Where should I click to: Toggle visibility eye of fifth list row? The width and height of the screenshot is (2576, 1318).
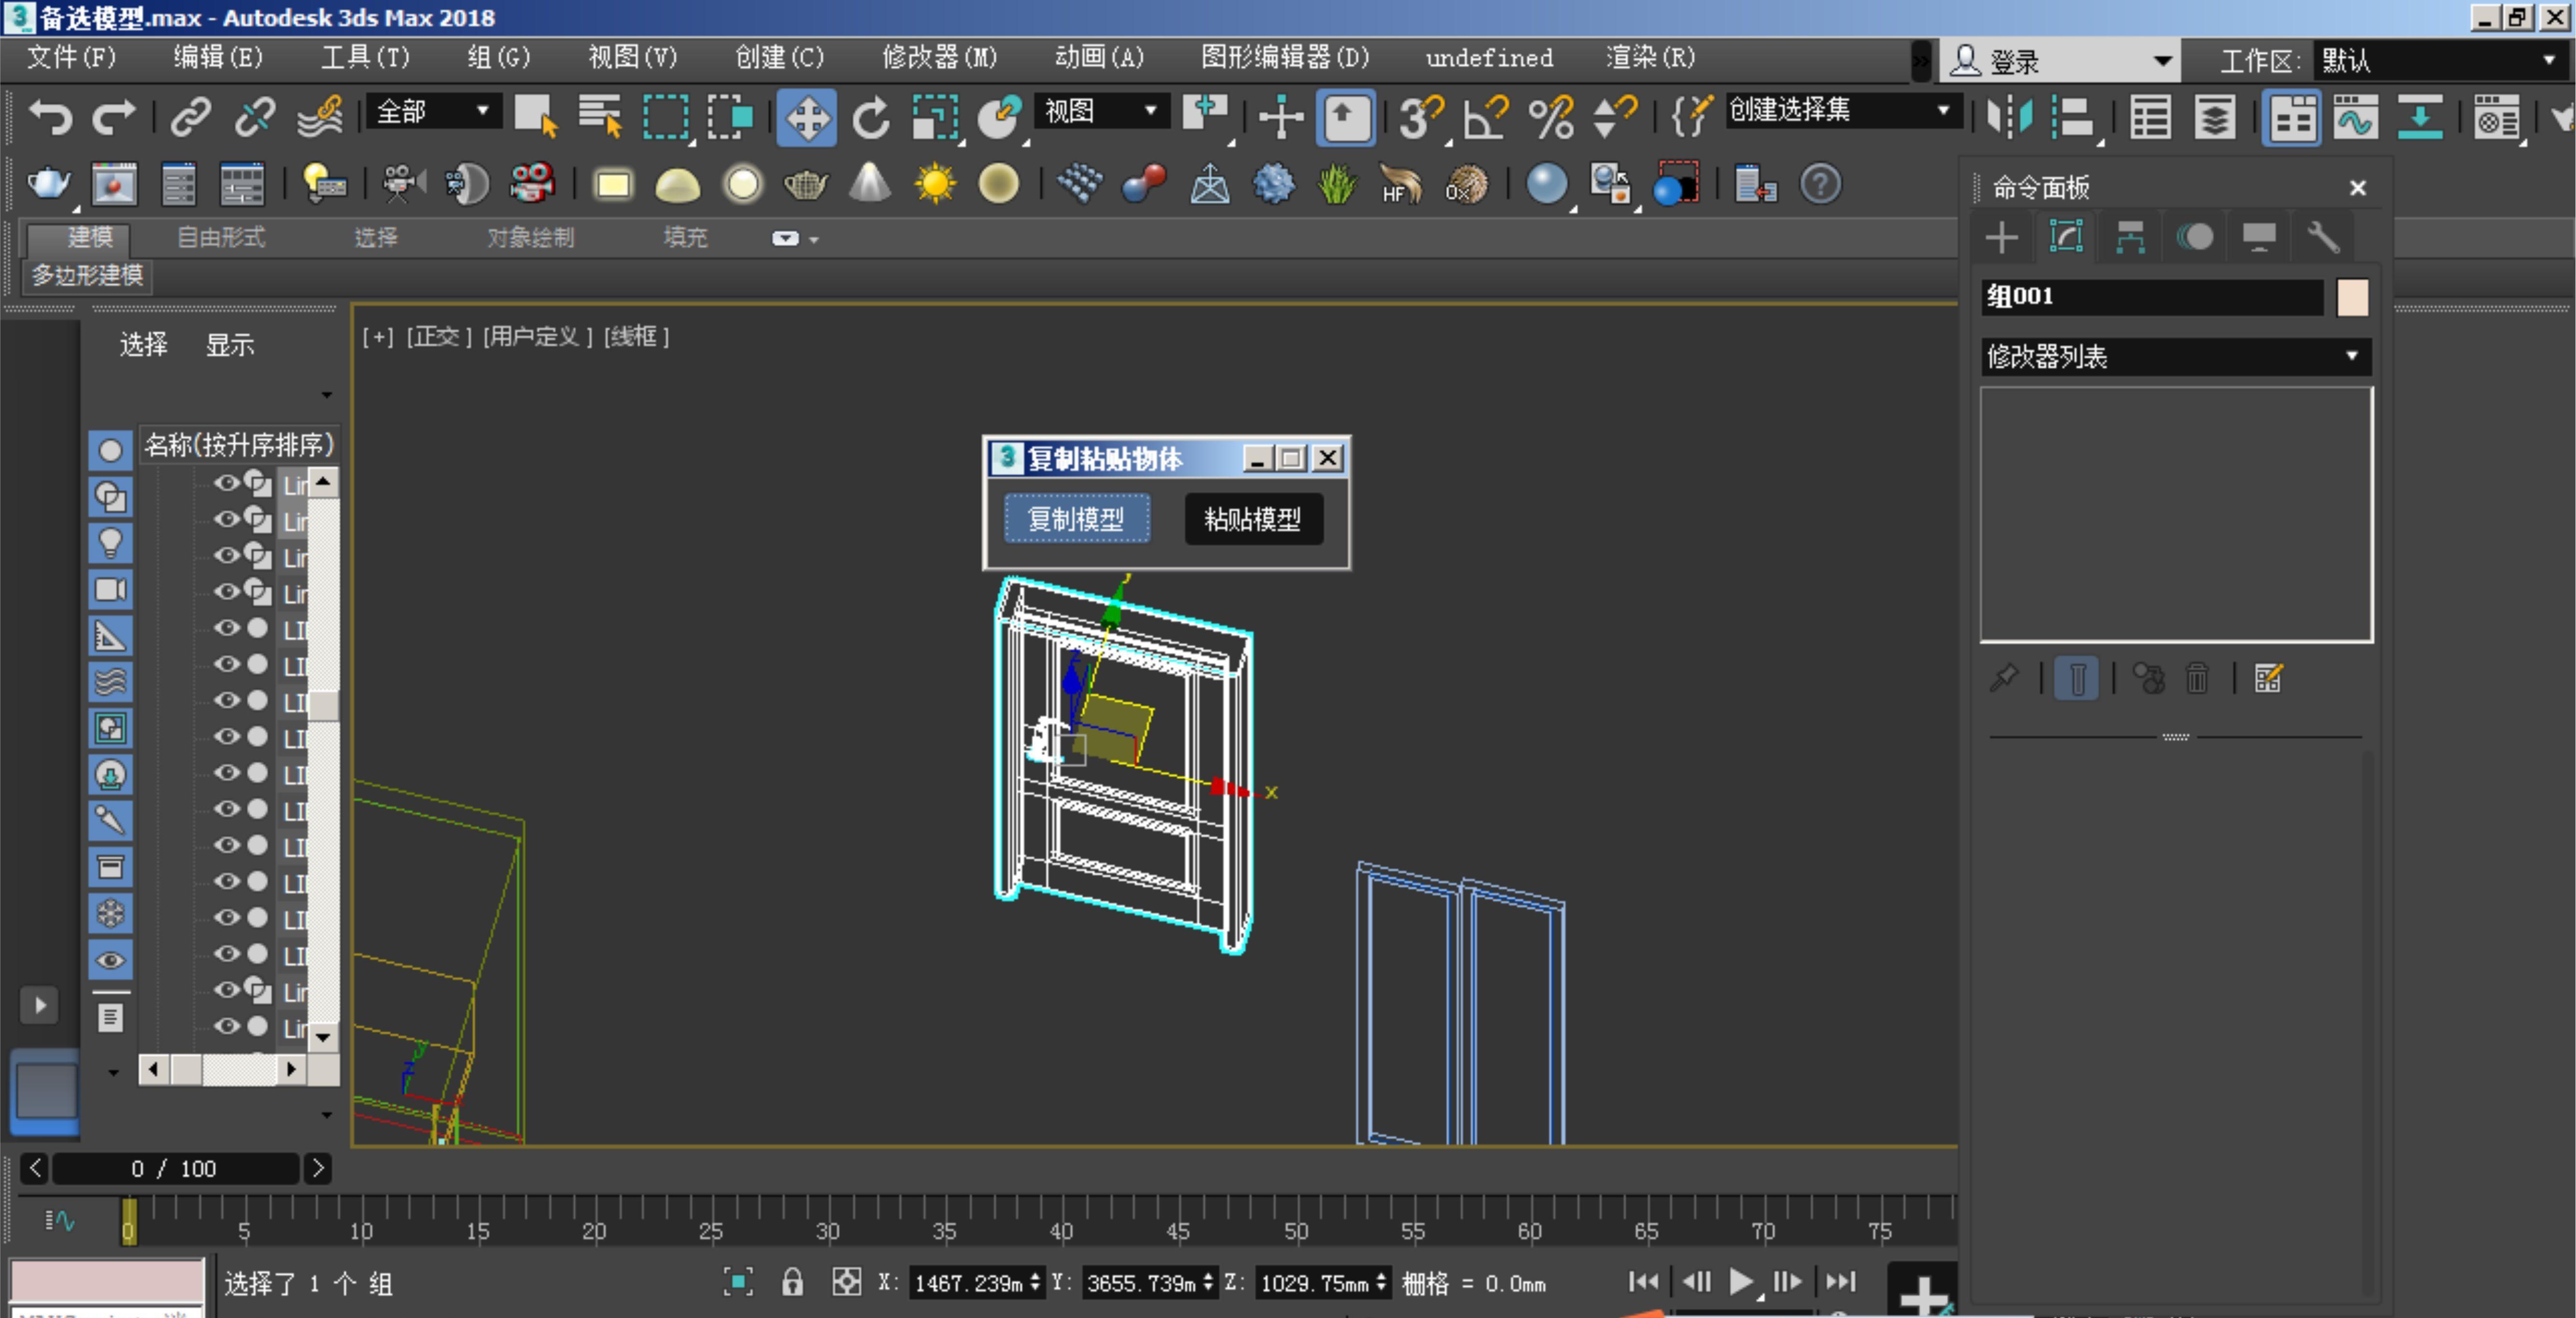pyautogui.click(x=227, y=627)
